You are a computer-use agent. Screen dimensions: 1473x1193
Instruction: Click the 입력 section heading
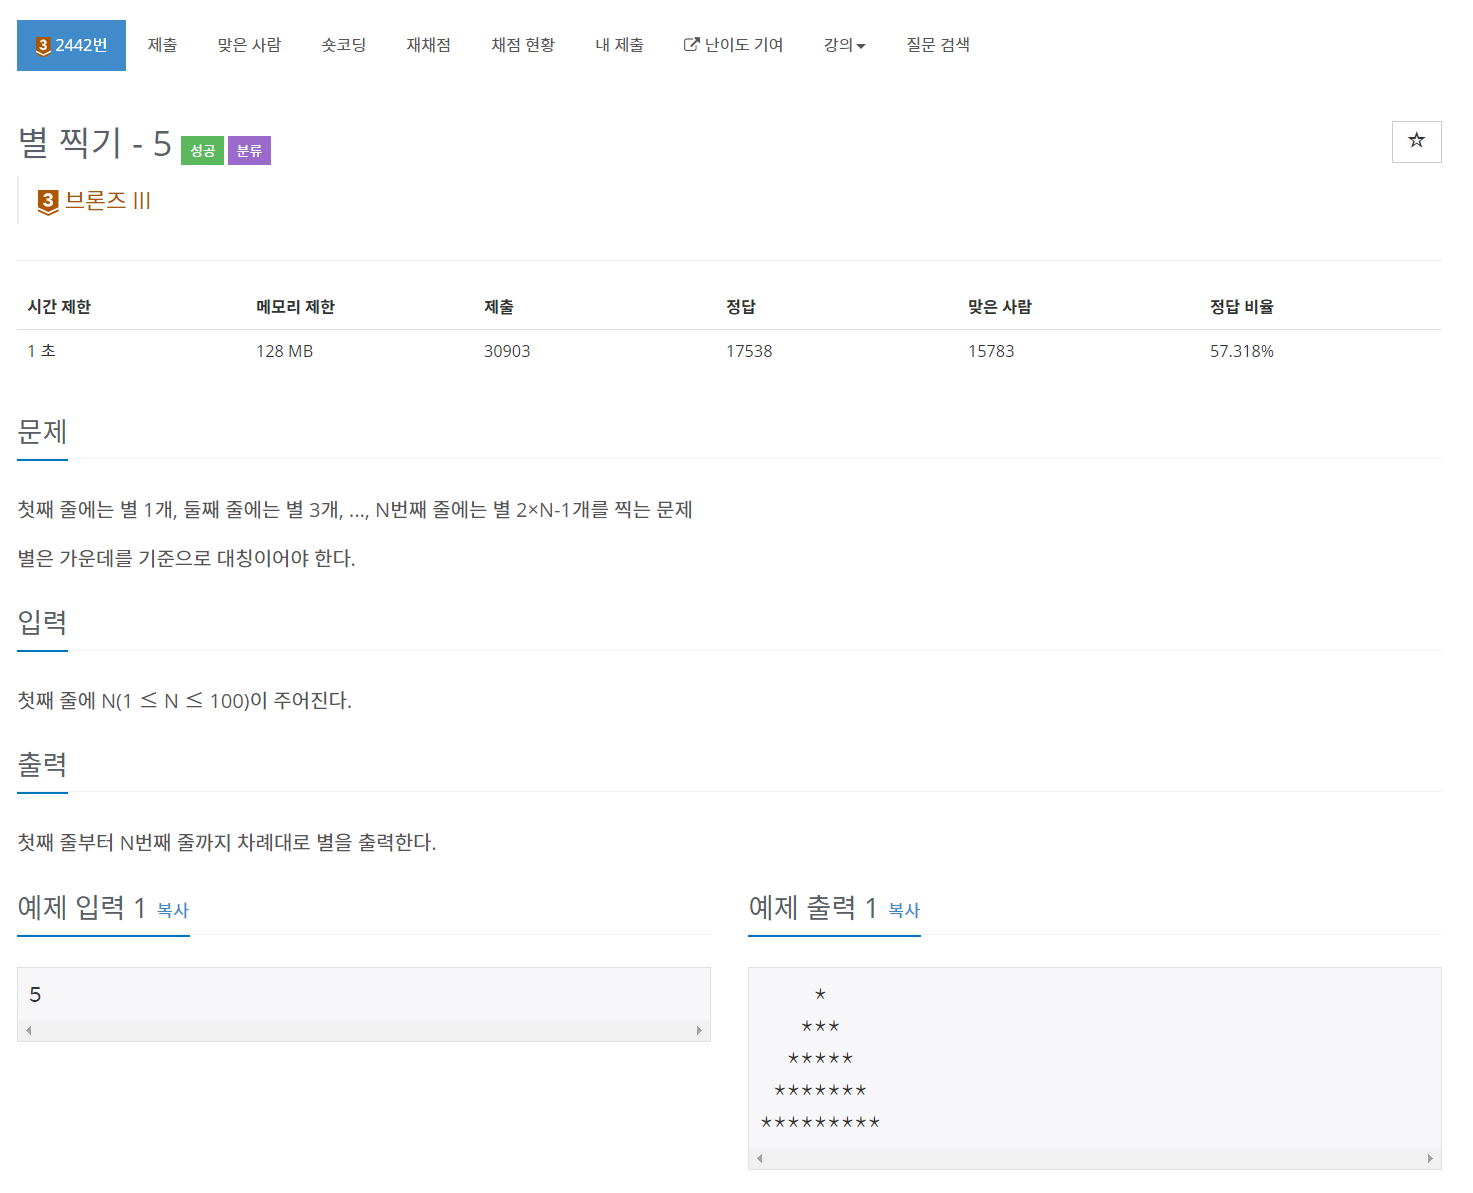tap(42, 623)
